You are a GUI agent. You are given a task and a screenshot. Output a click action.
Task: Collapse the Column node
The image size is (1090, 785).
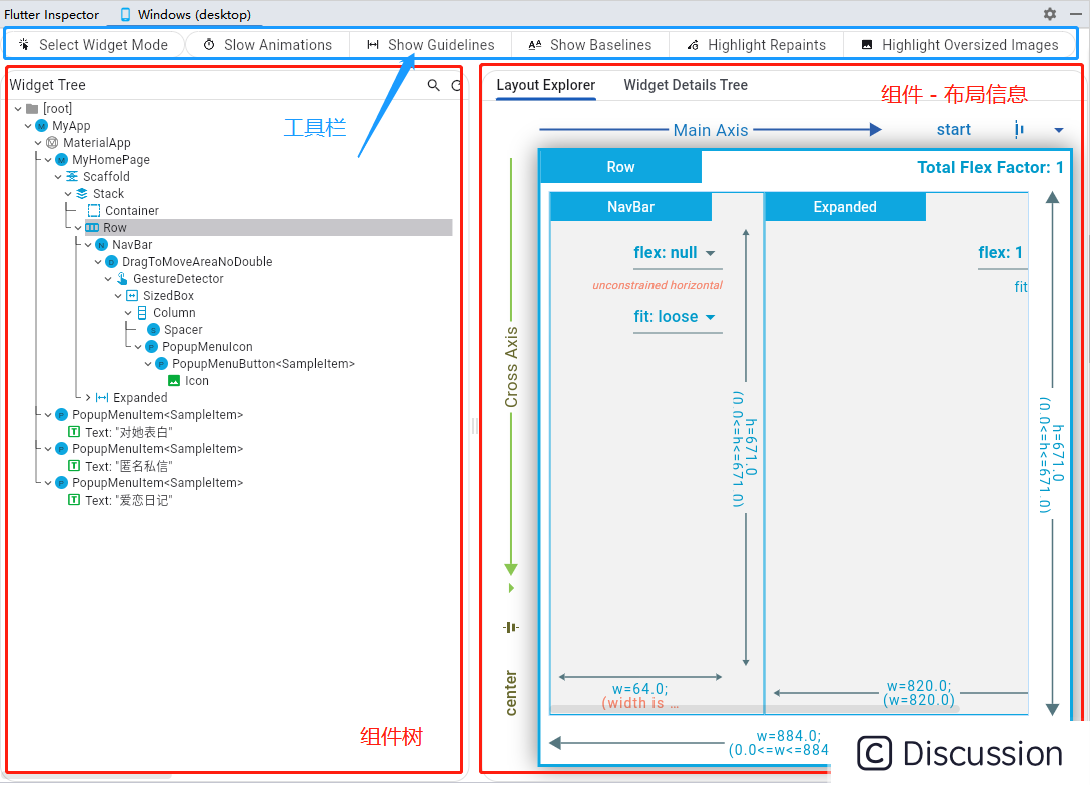click(x=128, y=313)
